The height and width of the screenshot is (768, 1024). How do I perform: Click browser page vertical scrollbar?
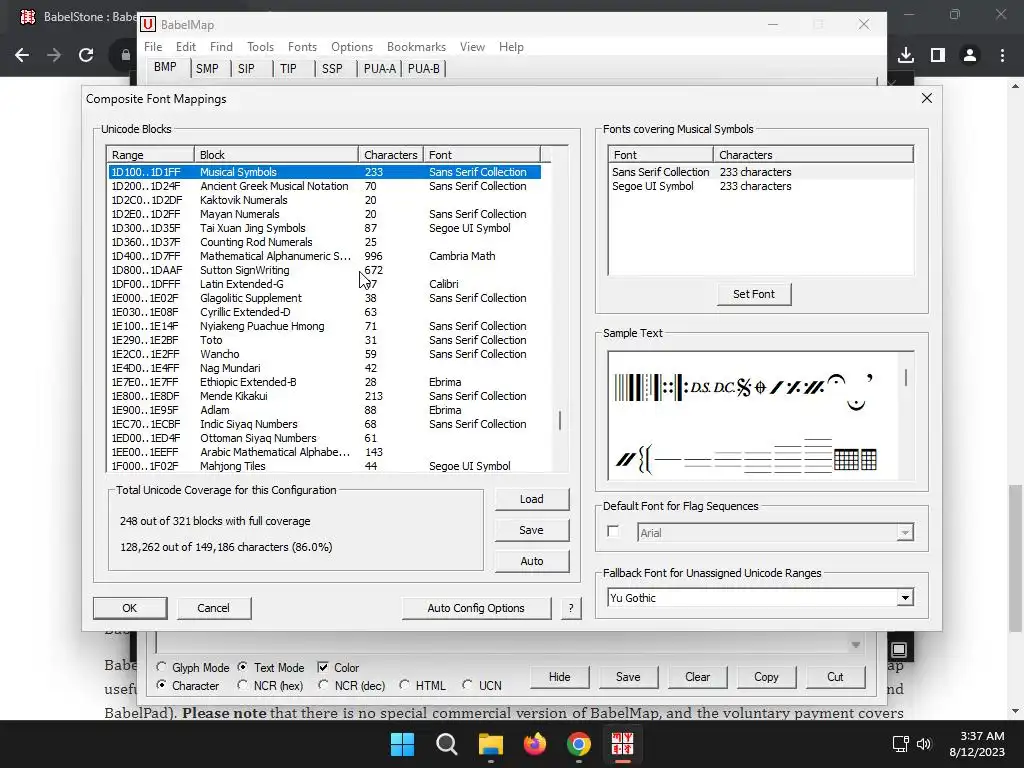pos(1015,558)
